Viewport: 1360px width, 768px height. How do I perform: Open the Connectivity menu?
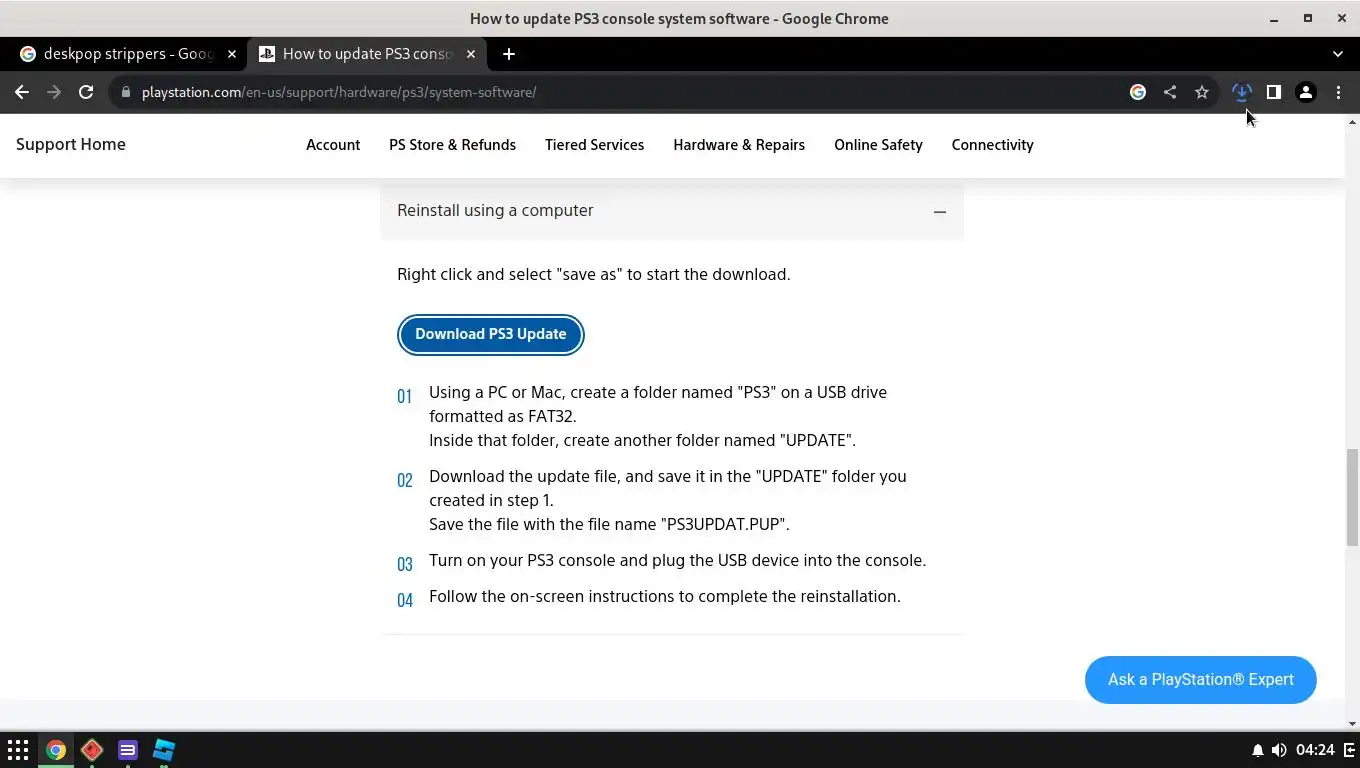[992, 145]
